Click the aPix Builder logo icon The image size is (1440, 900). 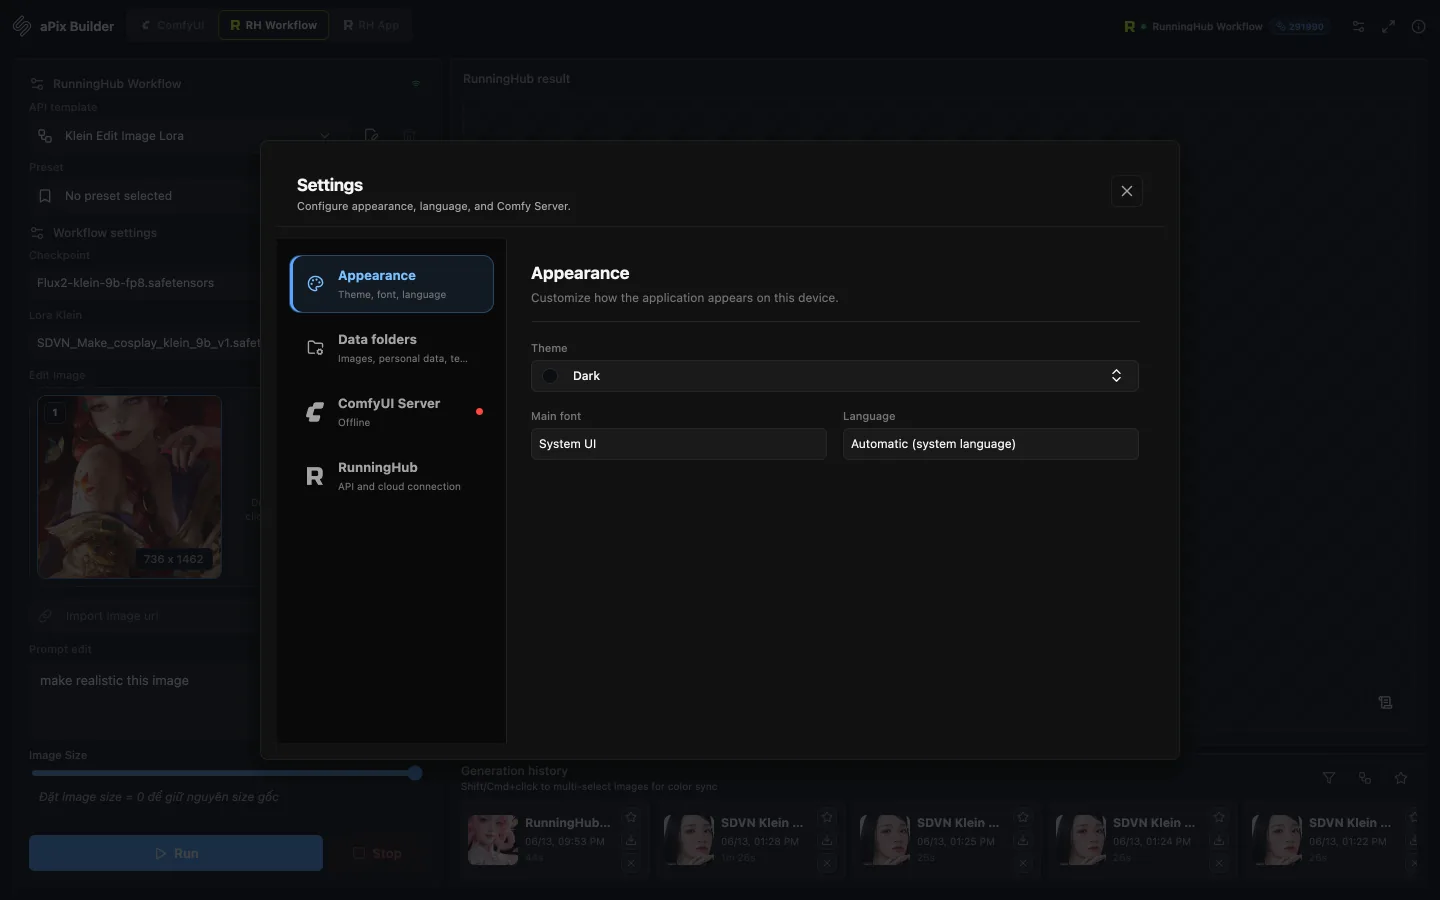point(22,26)
